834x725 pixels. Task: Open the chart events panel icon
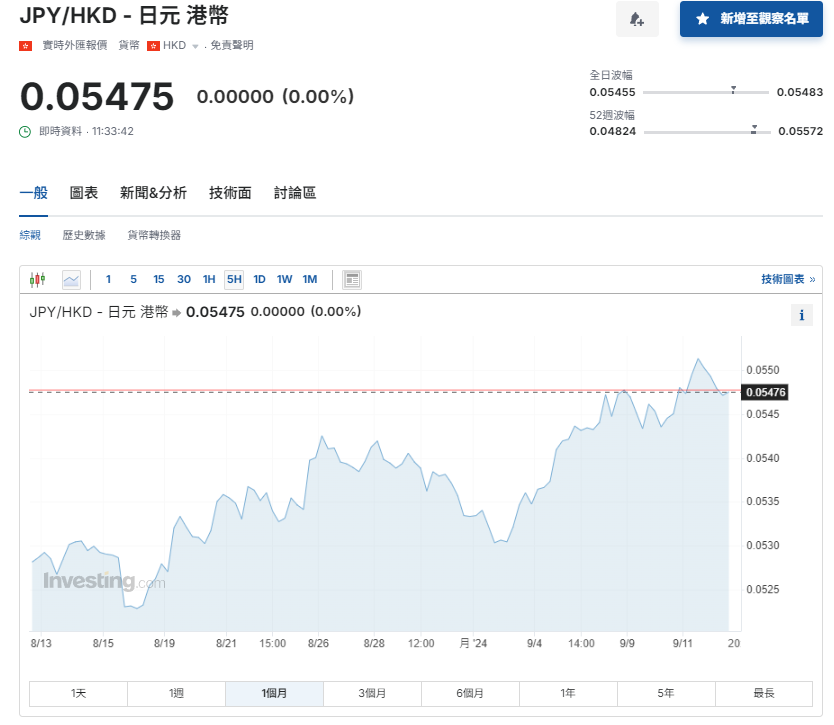coord(351,279)
